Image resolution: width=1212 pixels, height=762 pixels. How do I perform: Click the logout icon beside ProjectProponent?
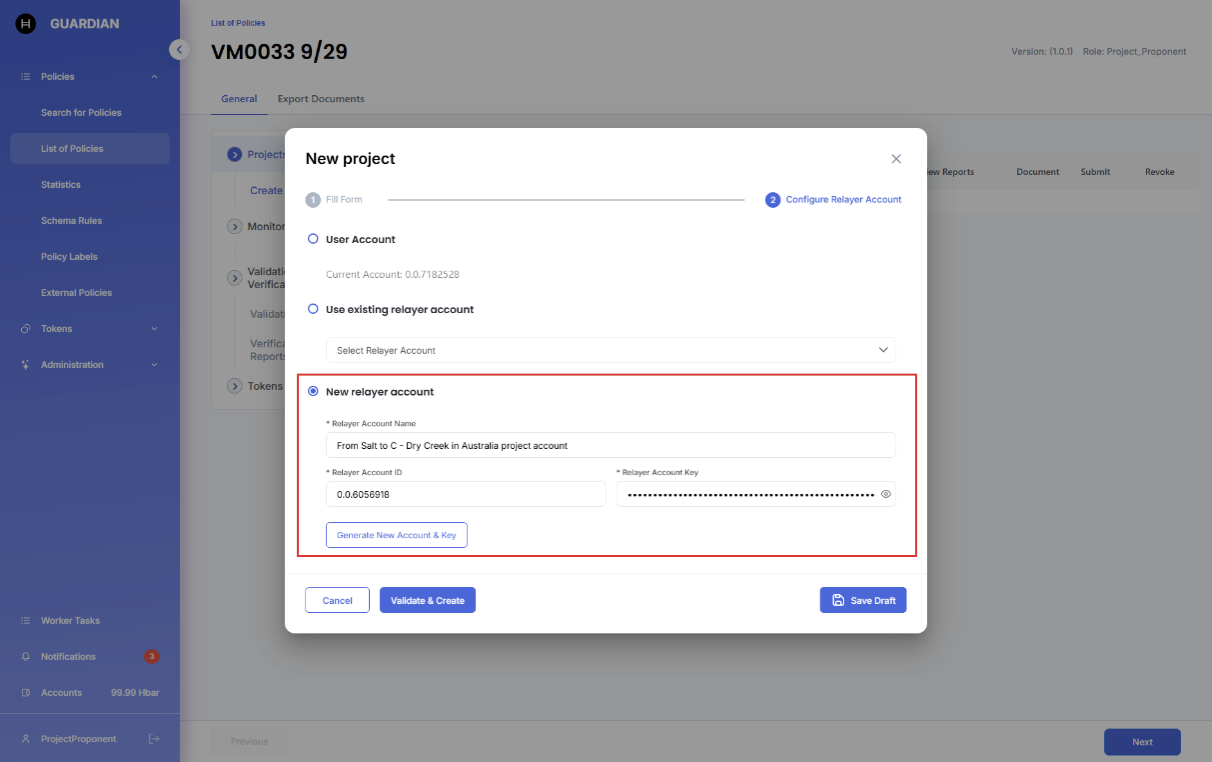pos(154,739)
